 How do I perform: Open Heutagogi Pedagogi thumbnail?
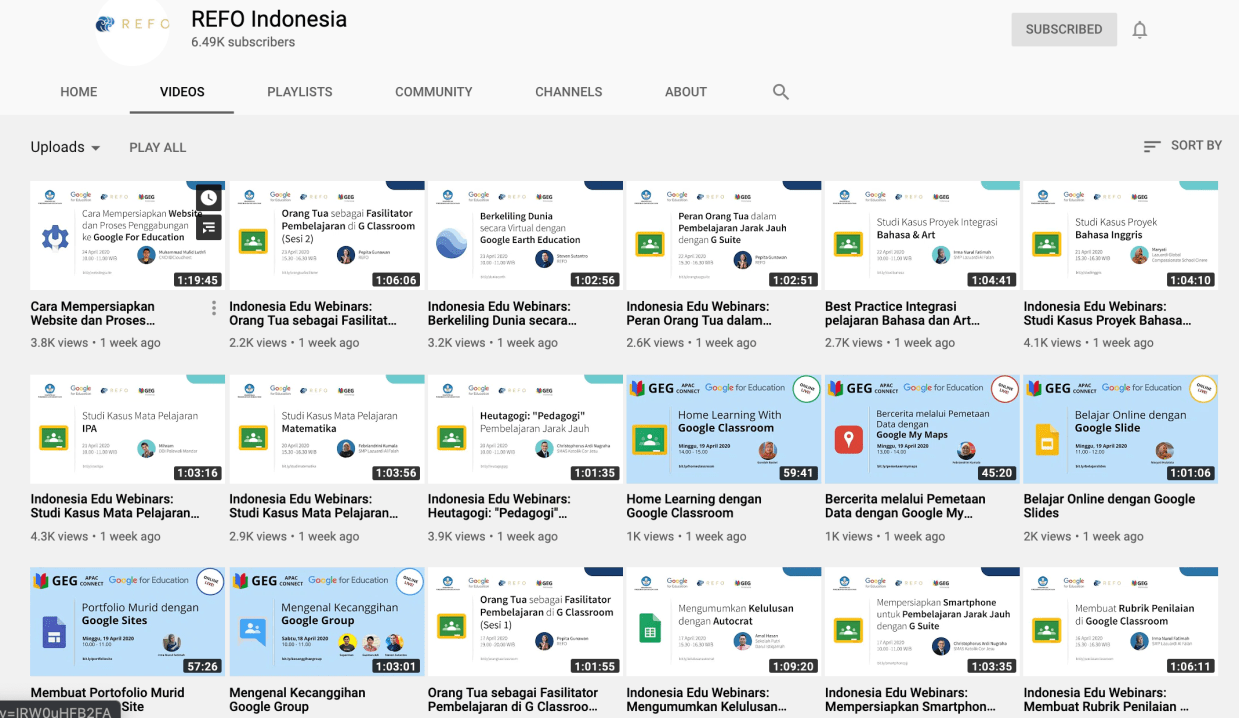[x=525, y=429]
